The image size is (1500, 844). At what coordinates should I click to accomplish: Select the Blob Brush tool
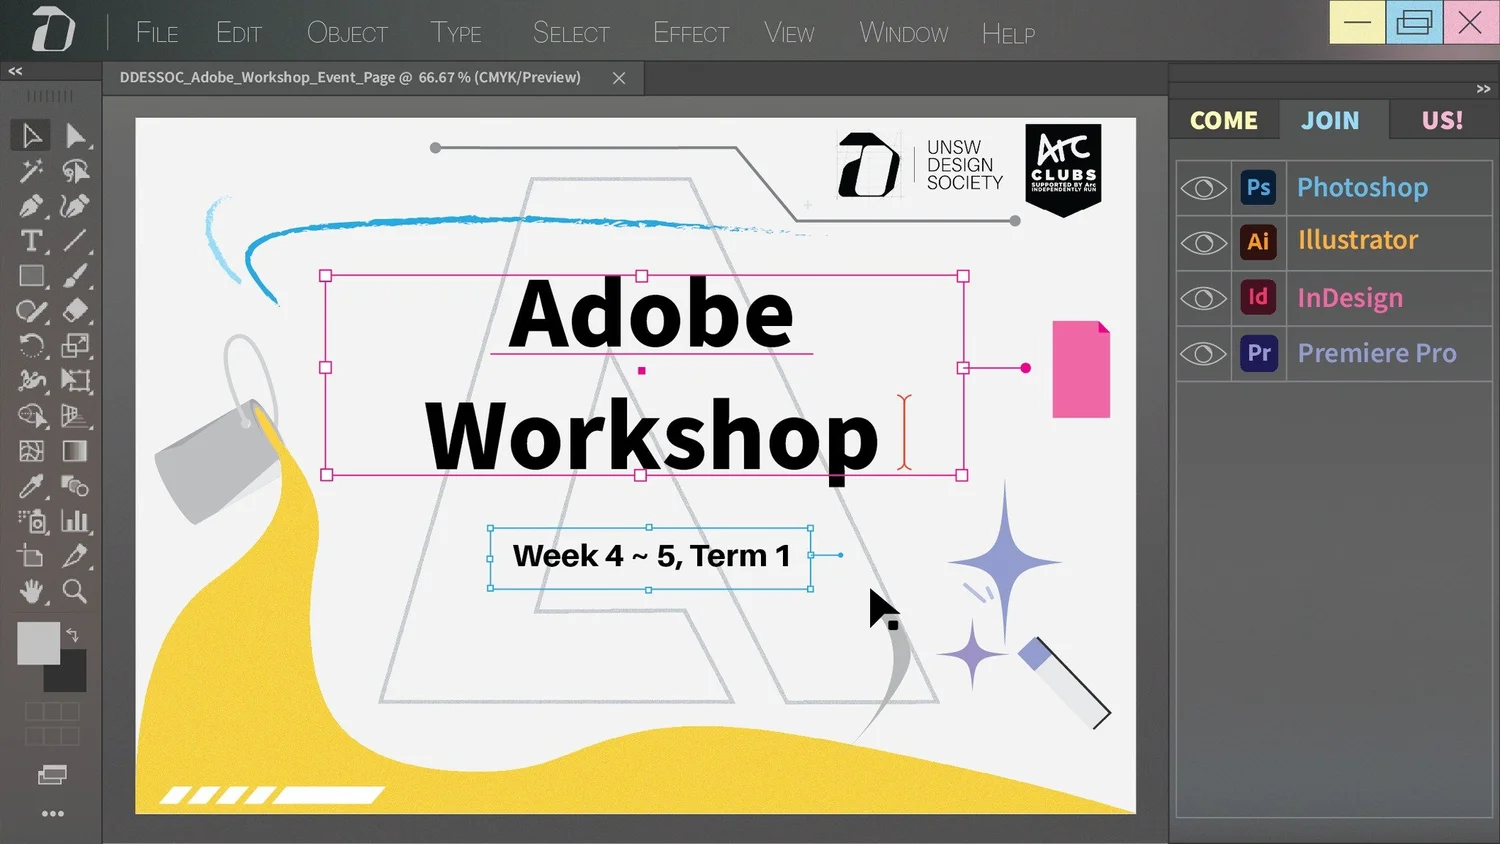[31, 311]
